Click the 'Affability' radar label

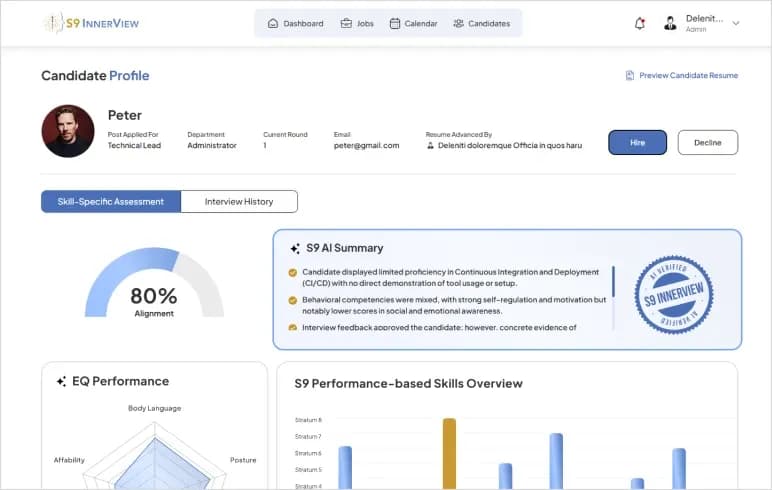pos(69,460)
